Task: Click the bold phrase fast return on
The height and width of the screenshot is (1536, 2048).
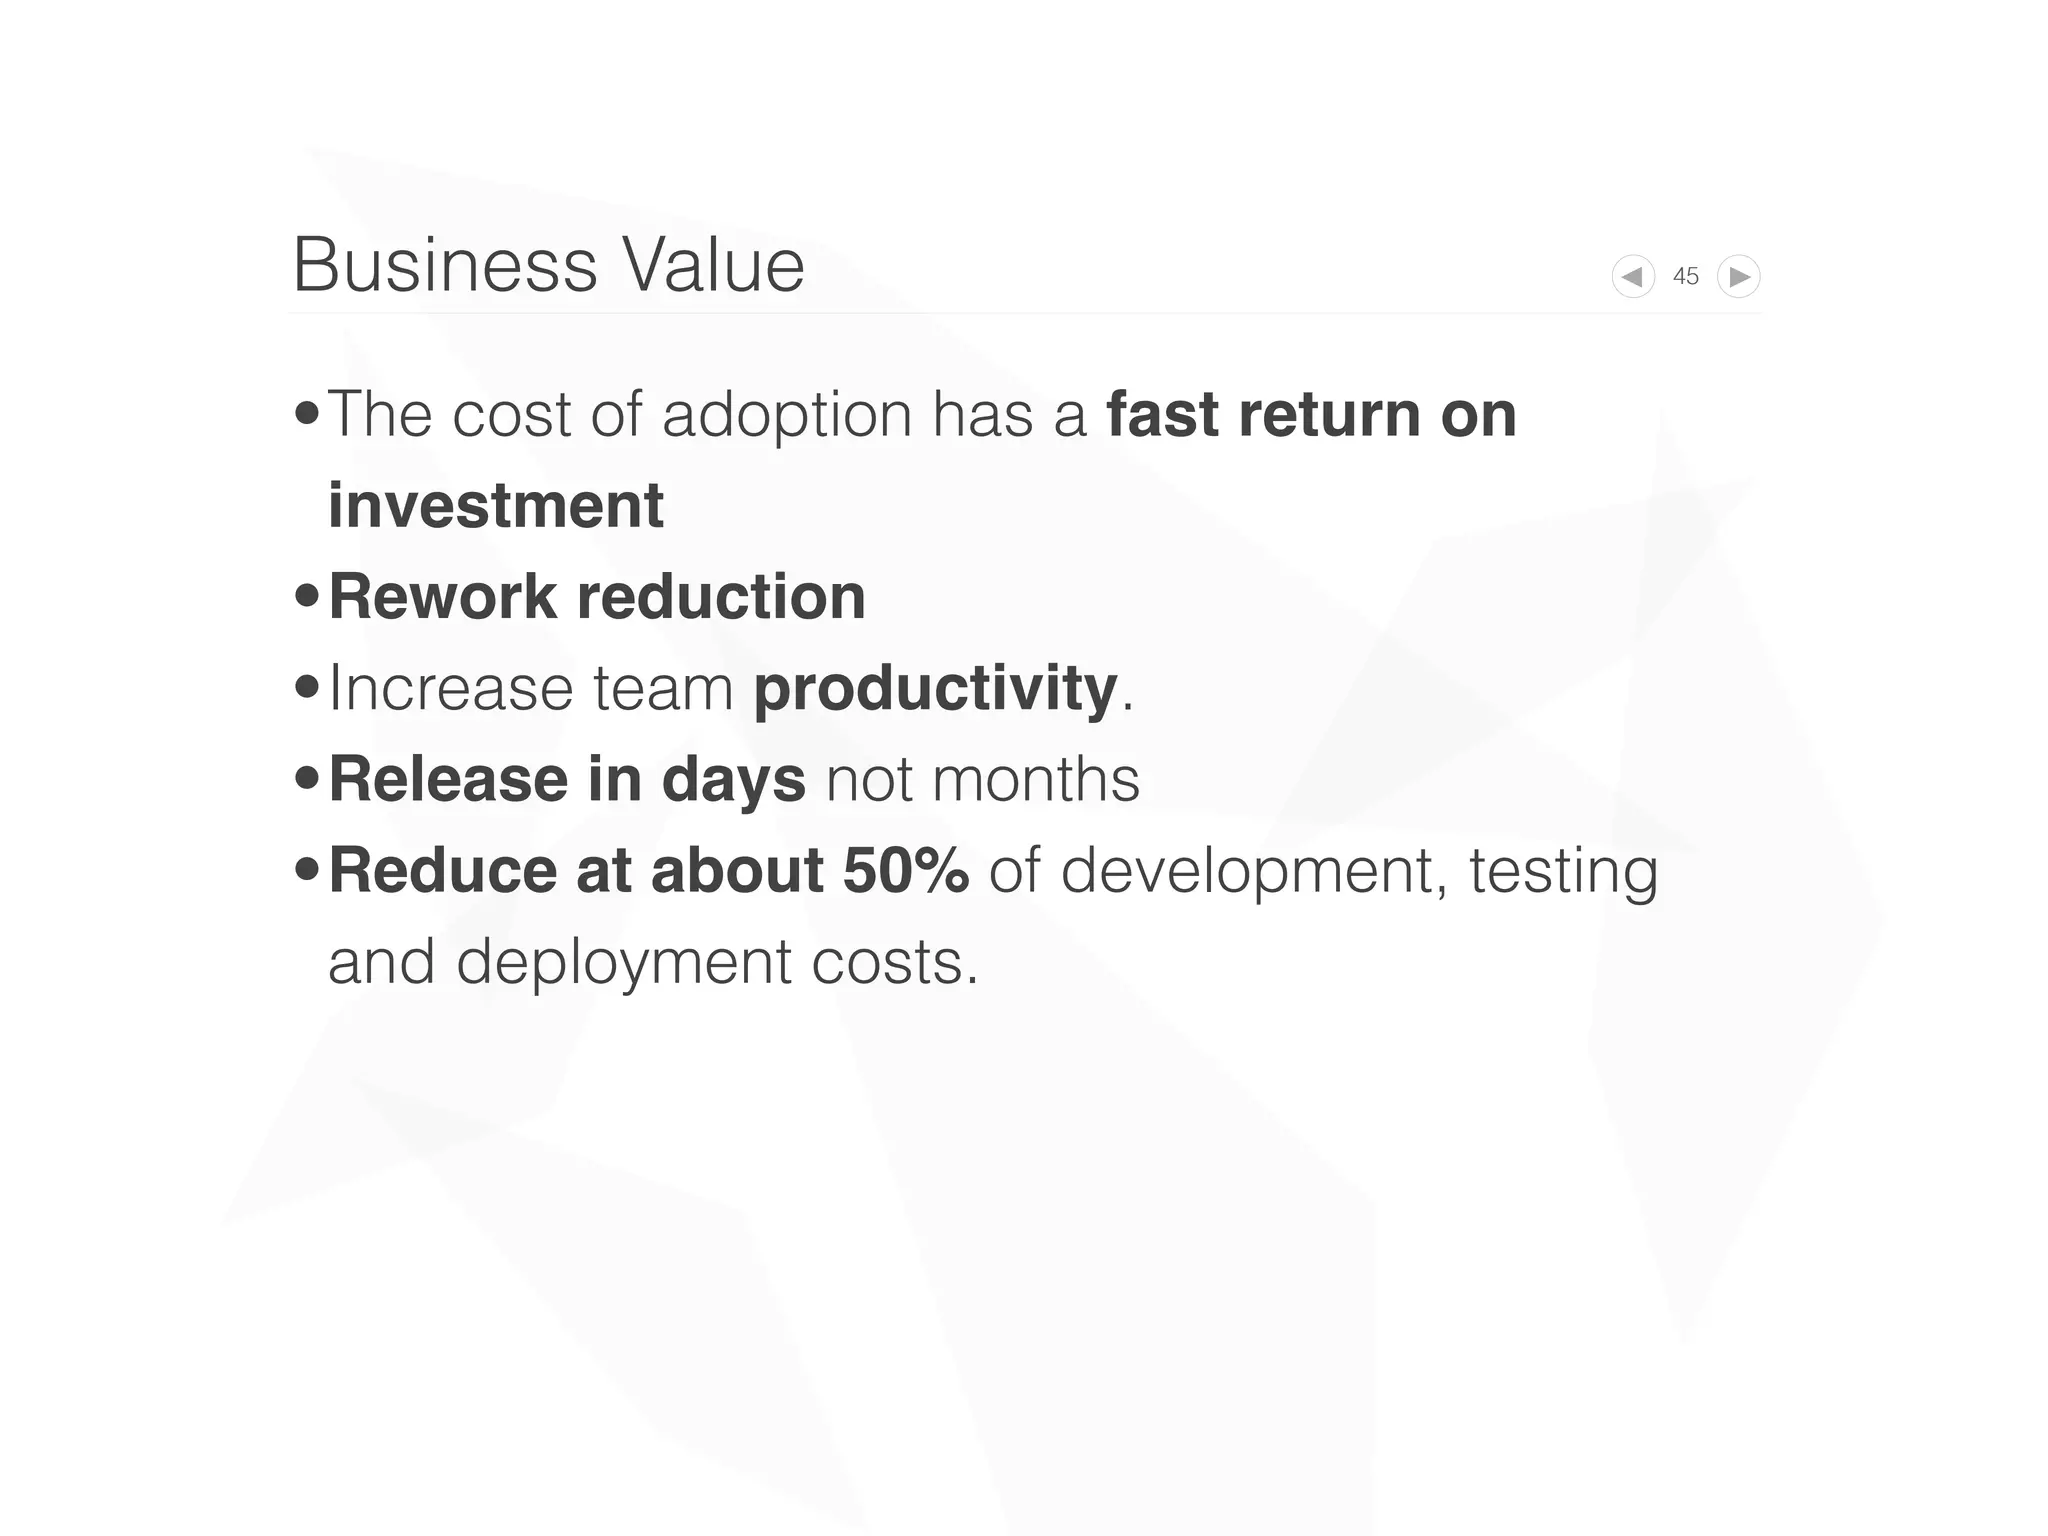Action: (1311, 414)
